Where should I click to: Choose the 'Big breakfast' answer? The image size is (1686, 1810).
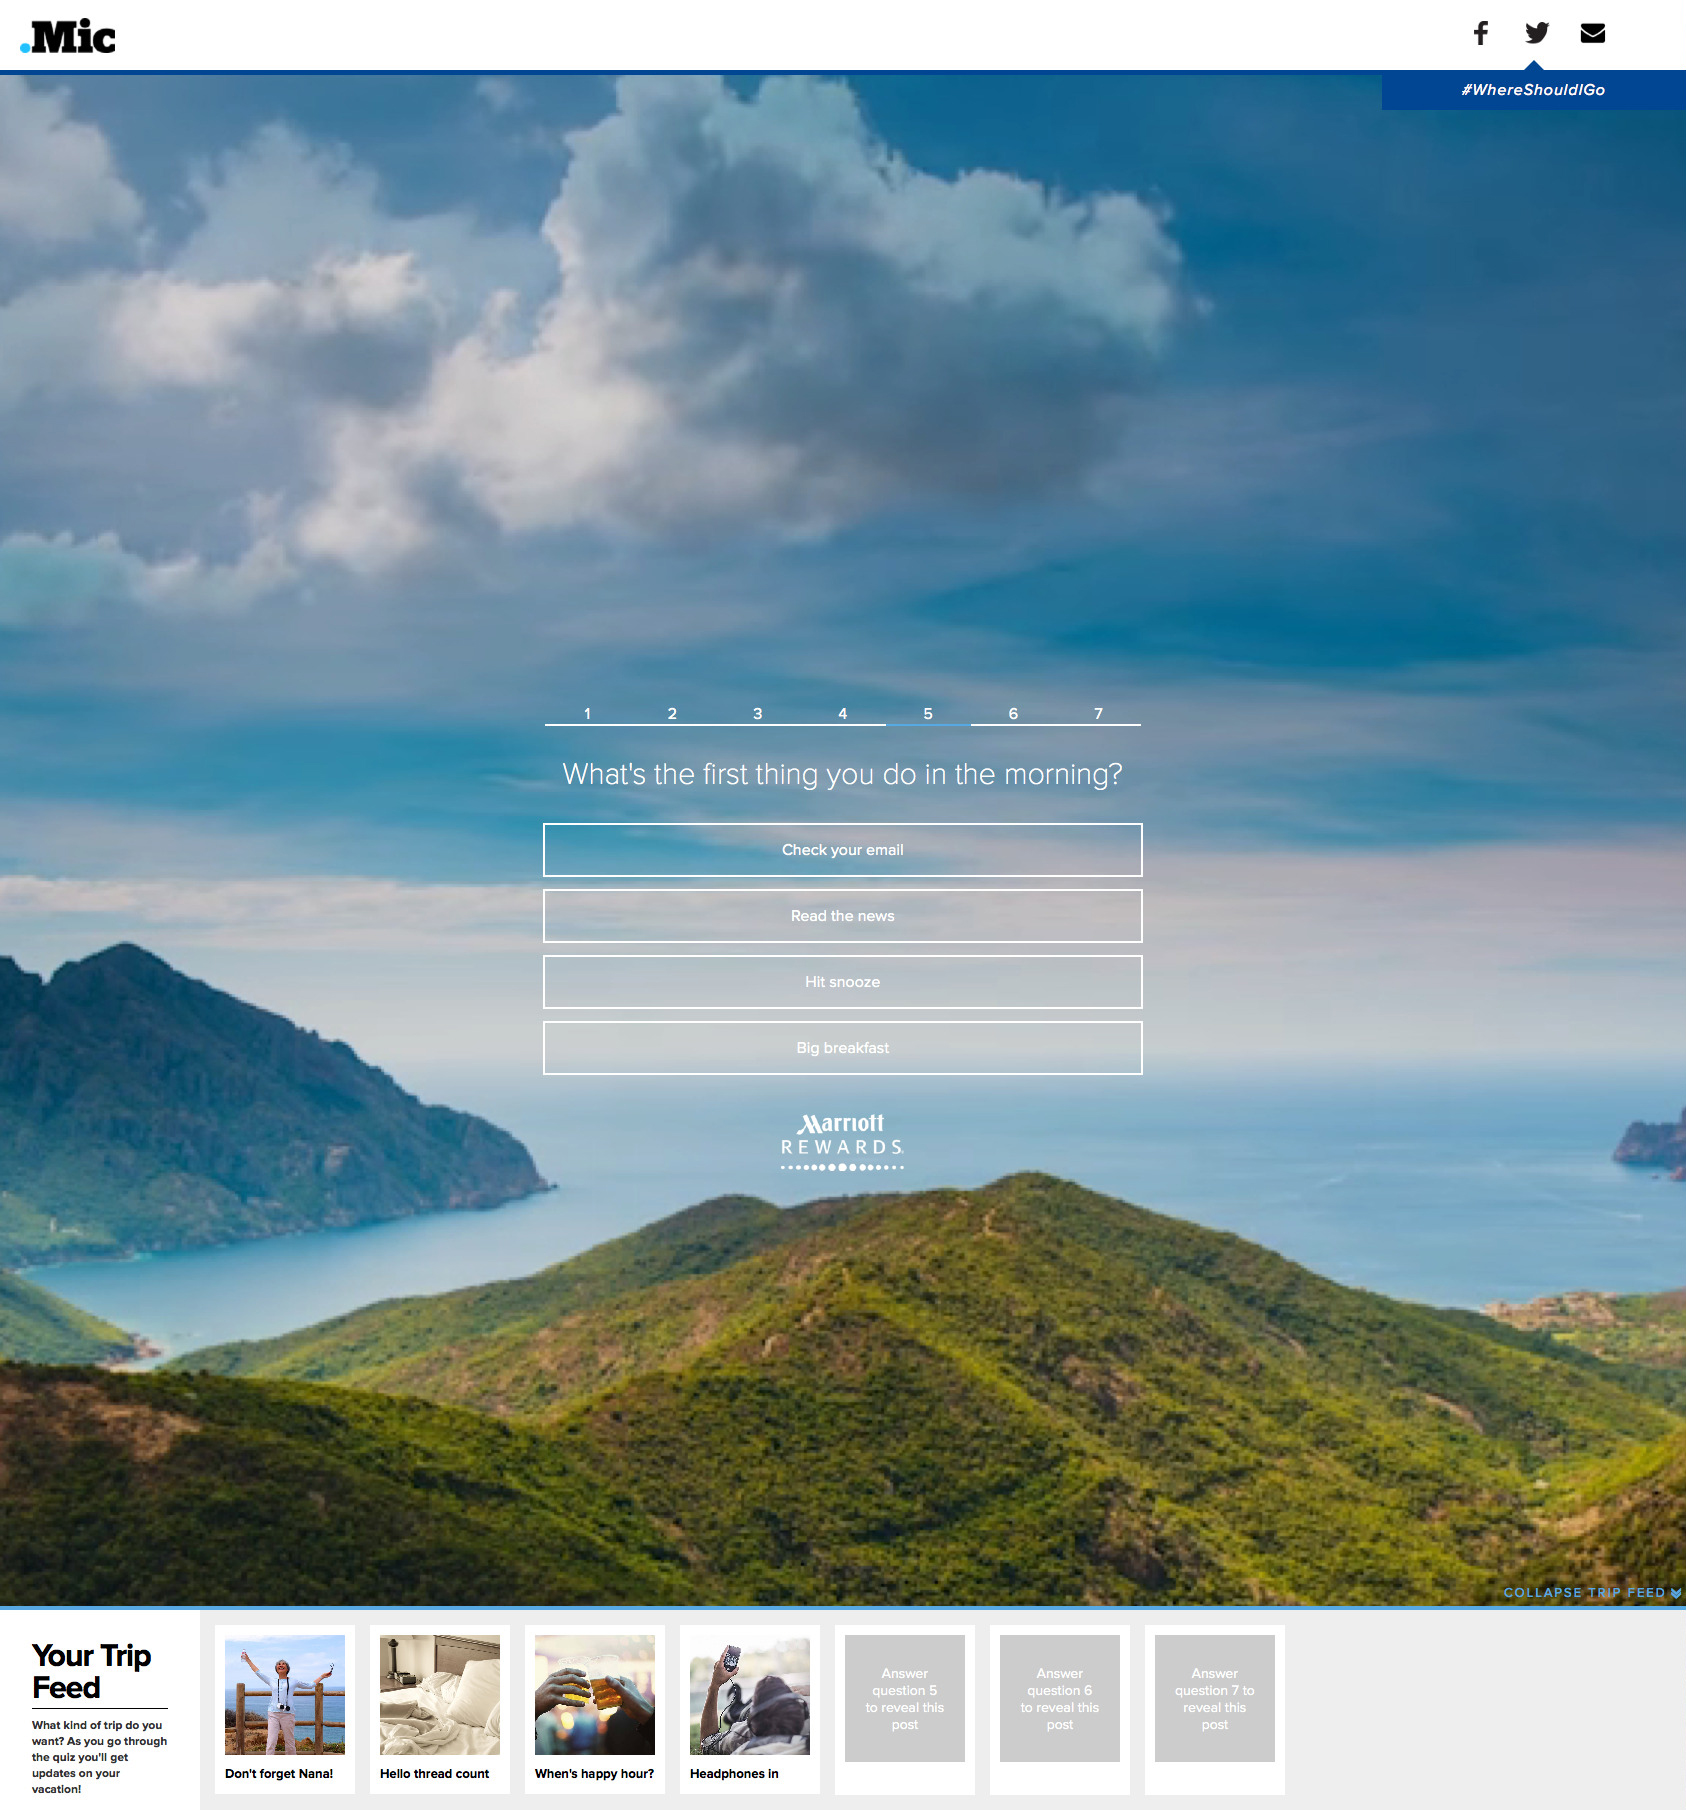click(842, 1048)
